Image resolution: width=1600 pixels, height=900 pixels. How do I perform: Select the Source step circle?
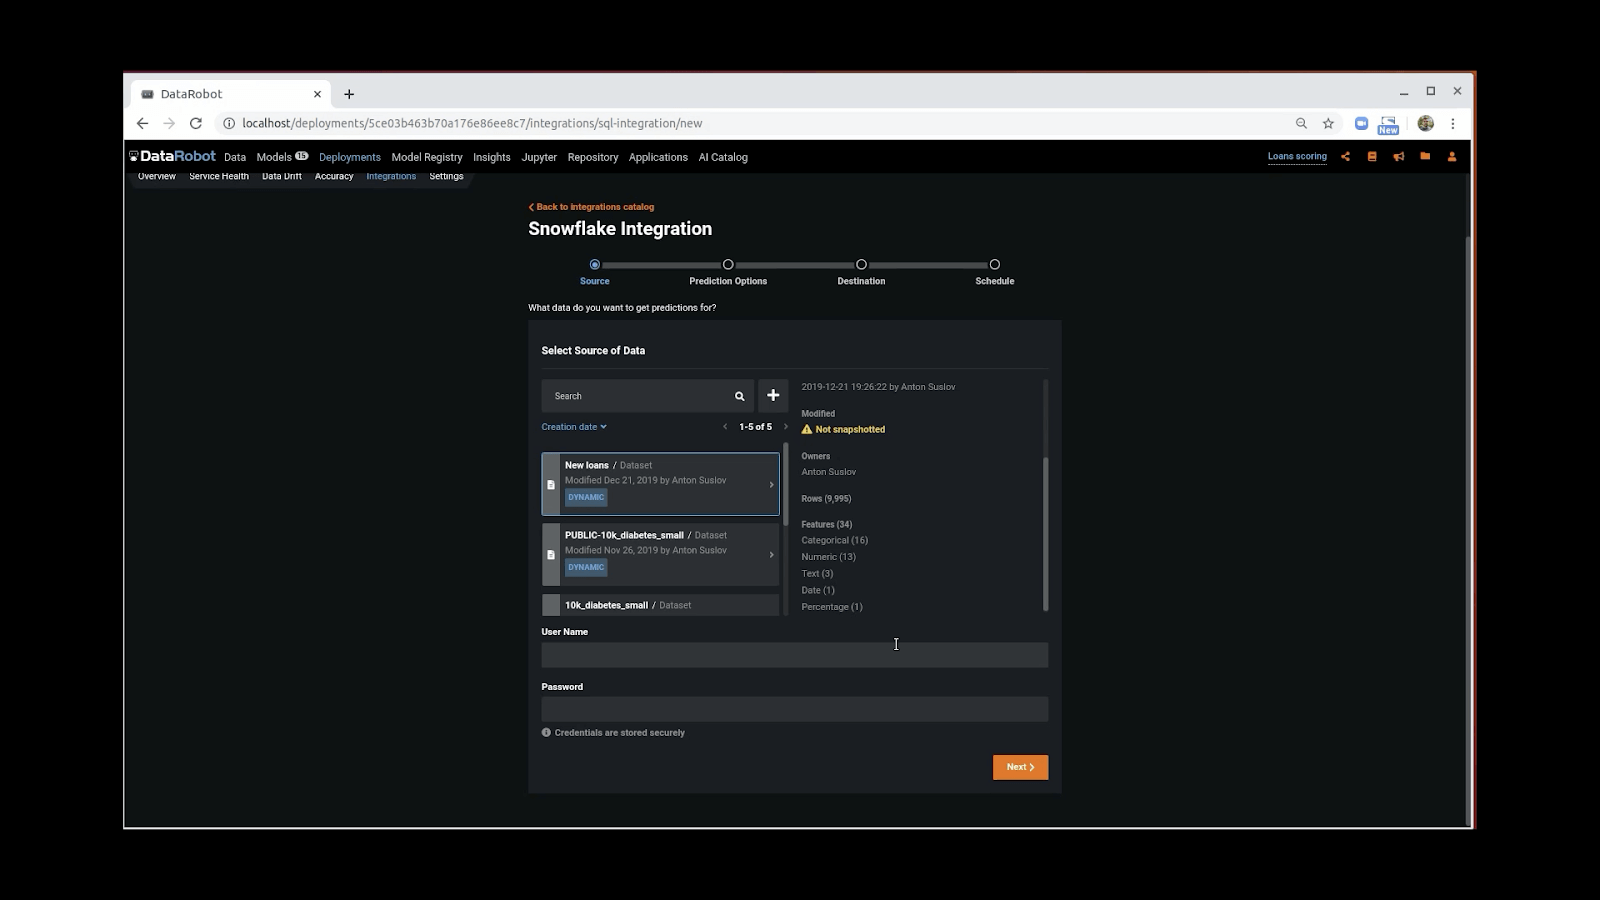595,265
